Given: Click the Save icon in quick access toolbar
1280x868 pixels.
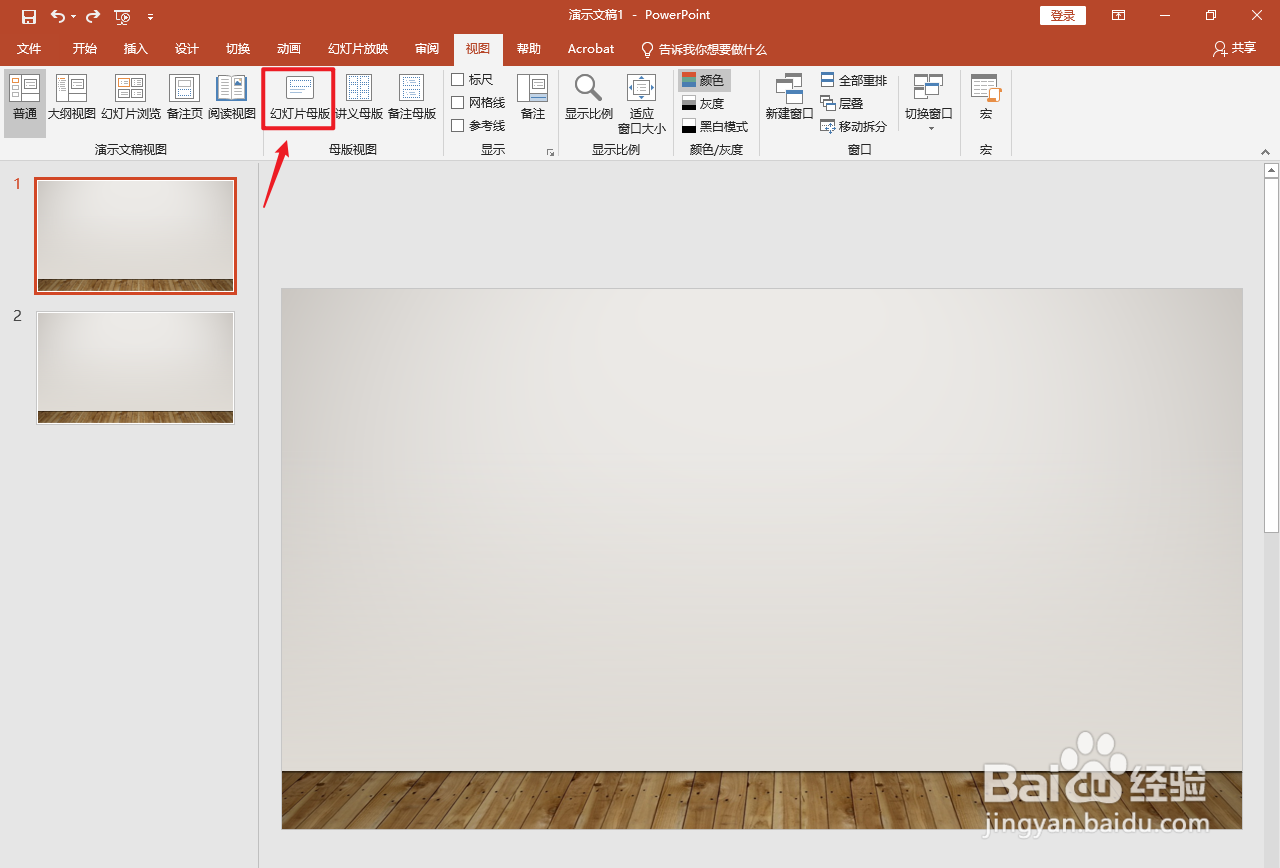Looking at the screenshot, I should pyautogui.click(x=29, y=16).
